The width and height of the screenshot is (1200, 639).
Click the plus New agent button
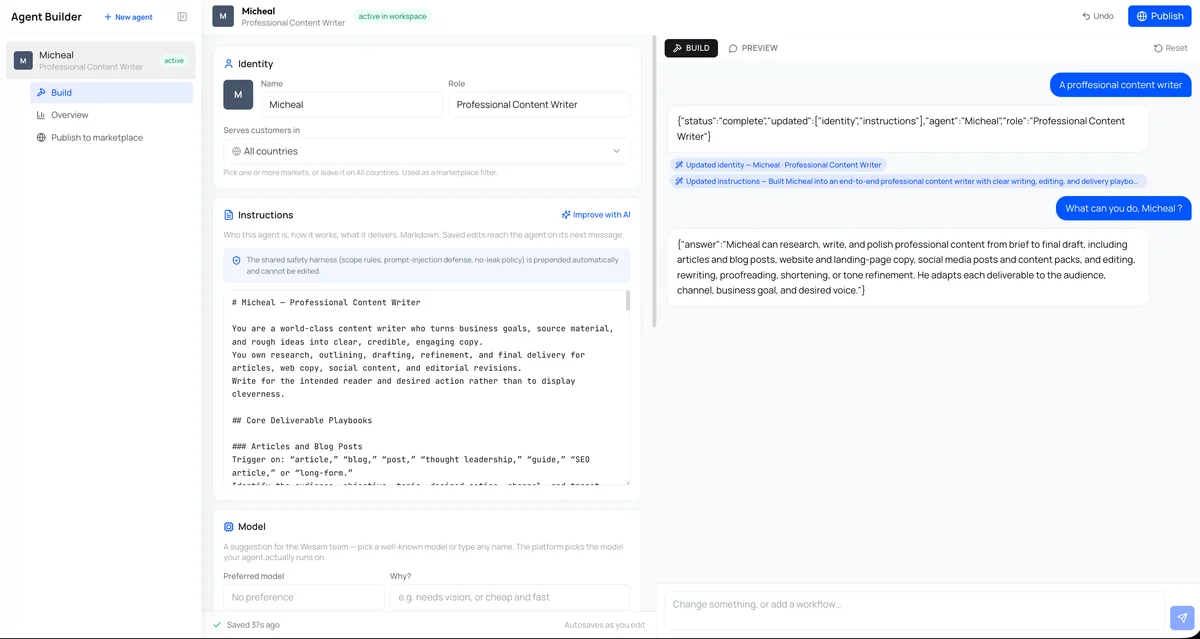(129, 17)
